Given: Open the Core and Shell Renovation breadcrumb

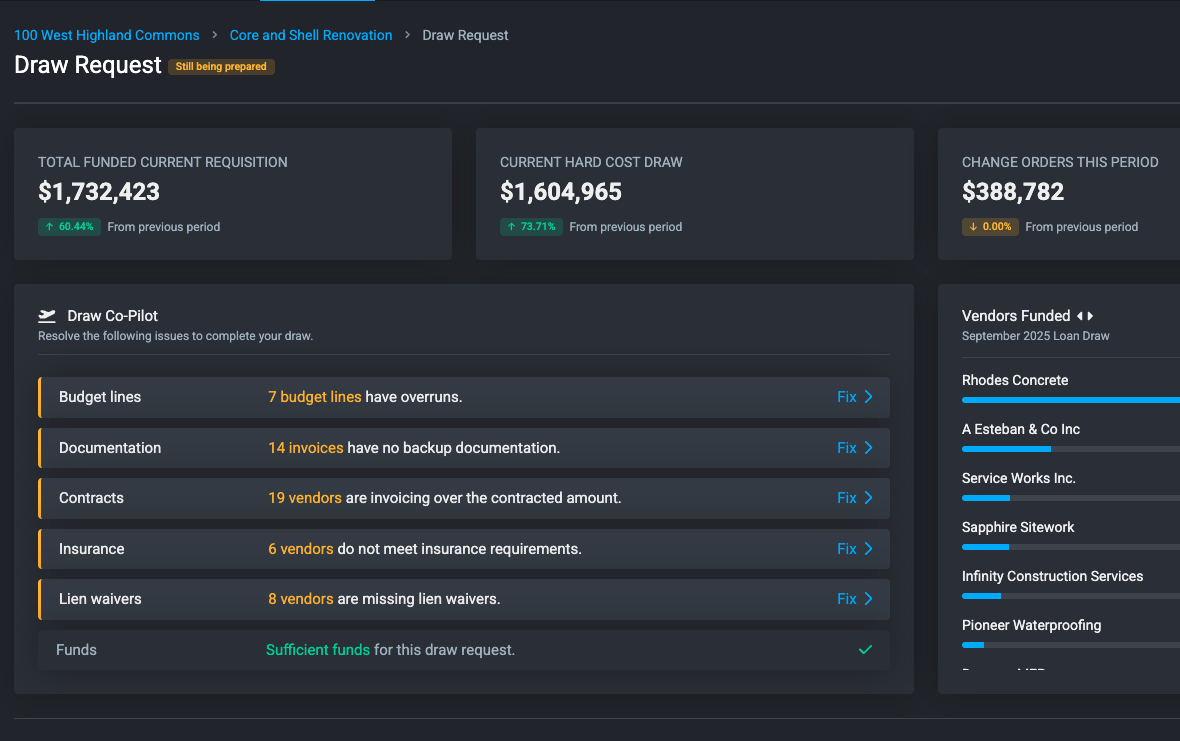Looking at the screenshot, I should [310, 34].
